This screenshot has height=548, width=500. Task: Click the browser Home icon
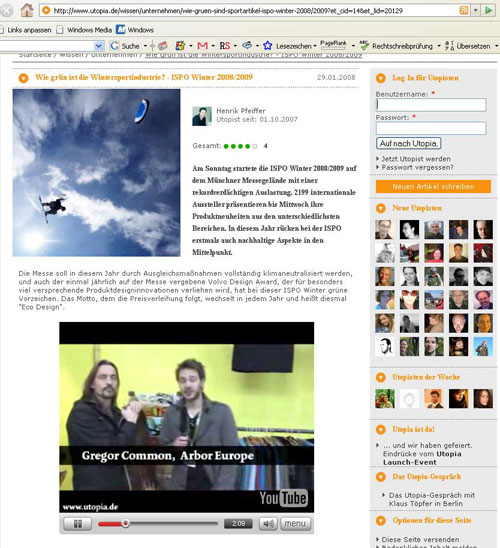click(27, 10)
